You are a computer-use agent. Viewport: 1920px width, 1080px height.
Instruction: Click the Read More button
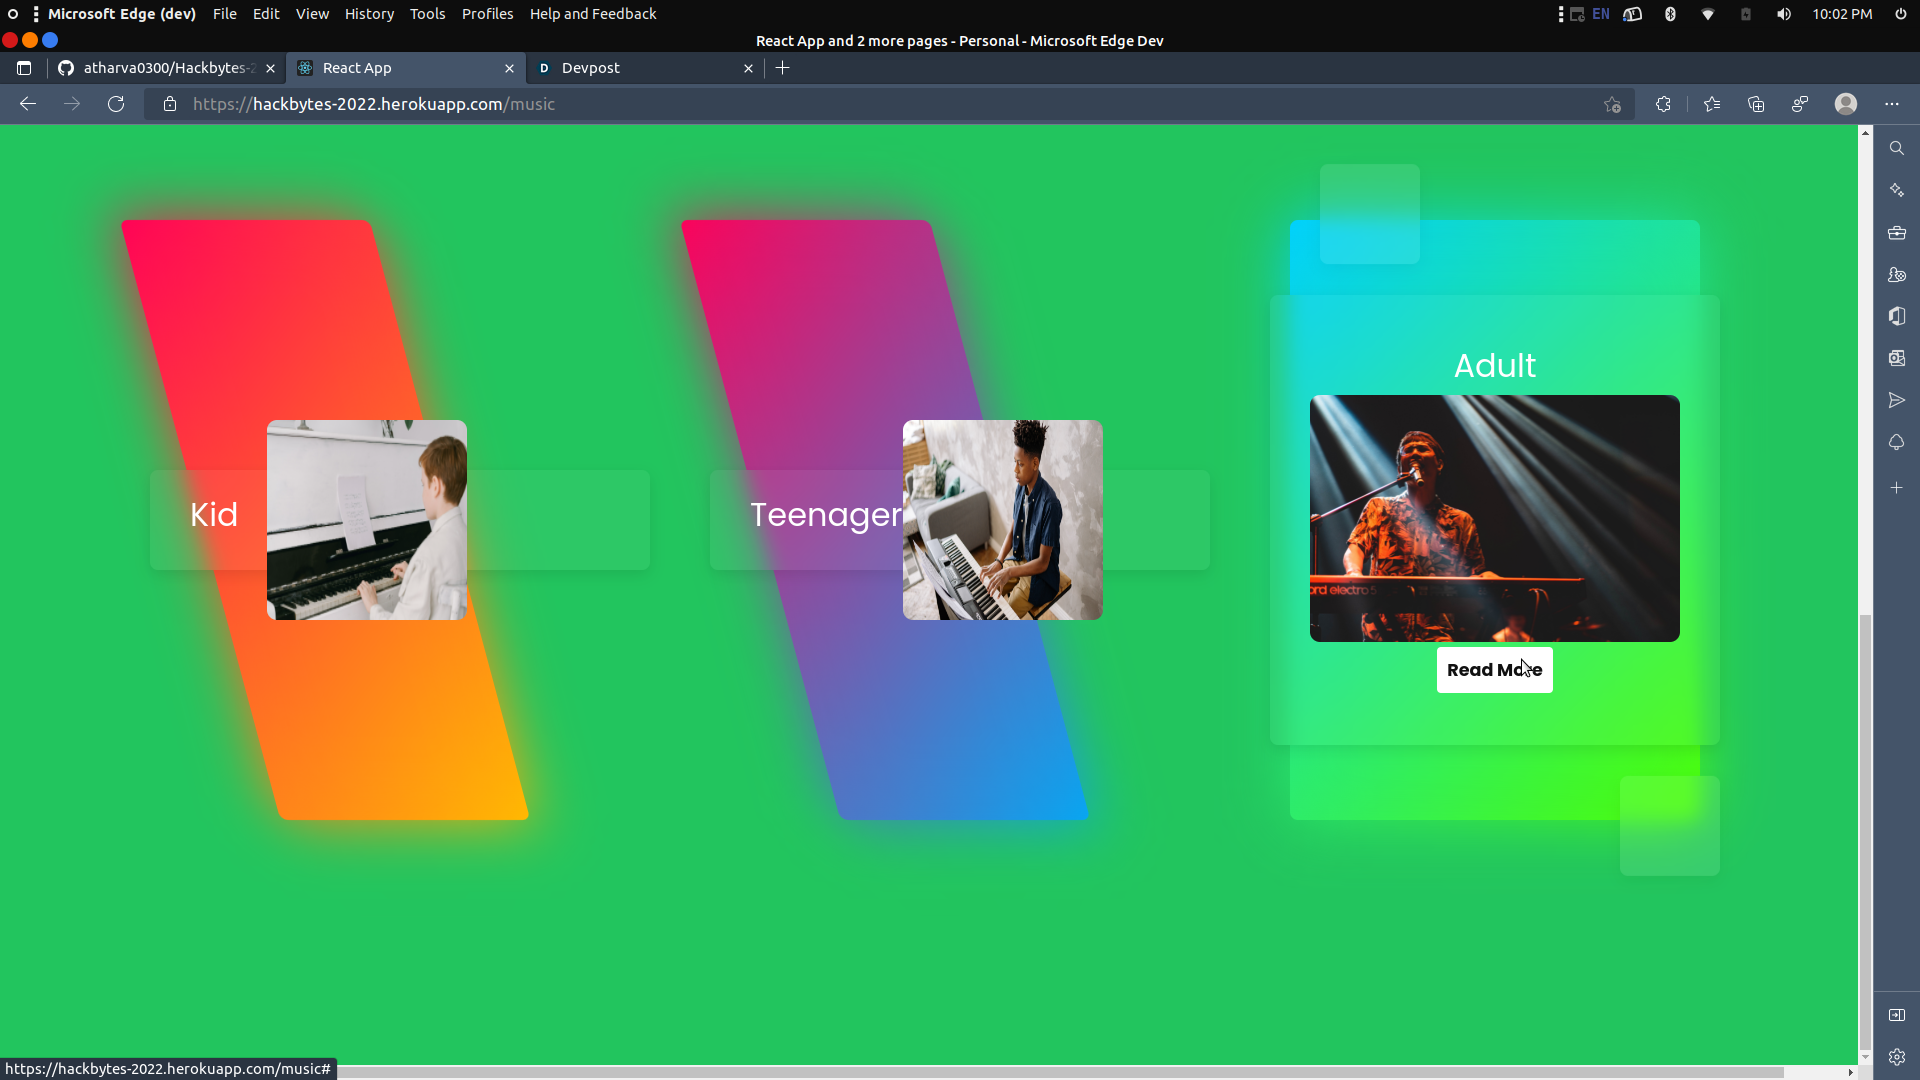[1494, 670]
